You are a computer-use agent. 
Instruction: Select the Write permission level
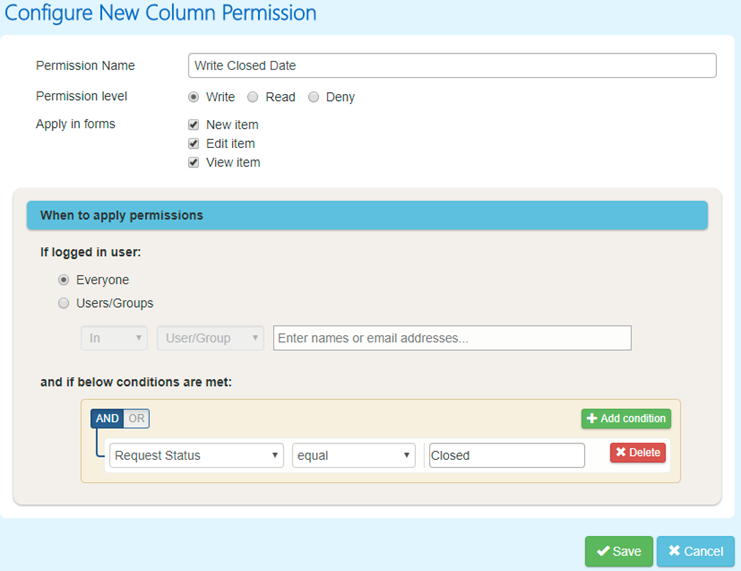pos(193,97)
